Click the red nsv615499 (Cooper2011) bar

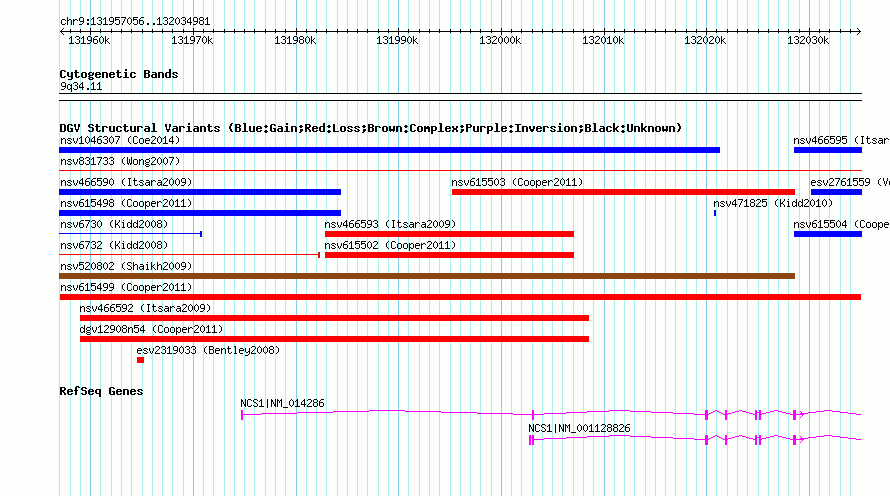pyautogui.click(x=460, y=297)
